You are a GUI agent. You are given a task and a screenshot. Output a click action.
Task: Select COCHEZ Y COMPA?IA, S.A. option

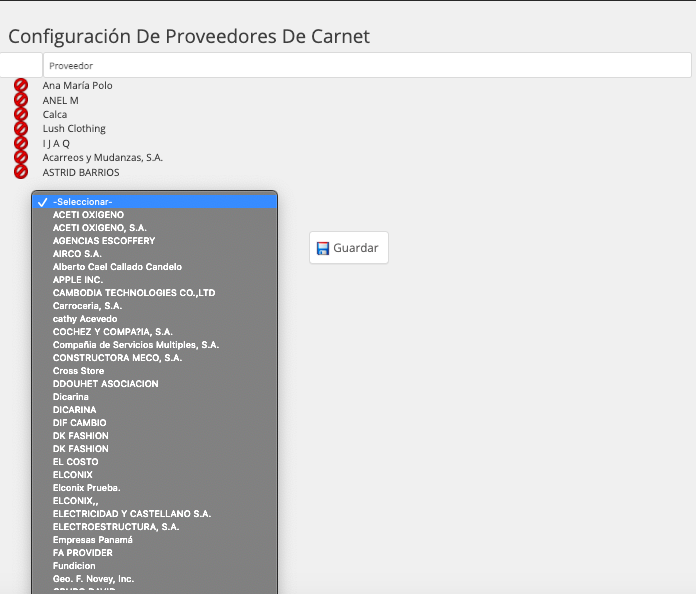pos(154,332)
